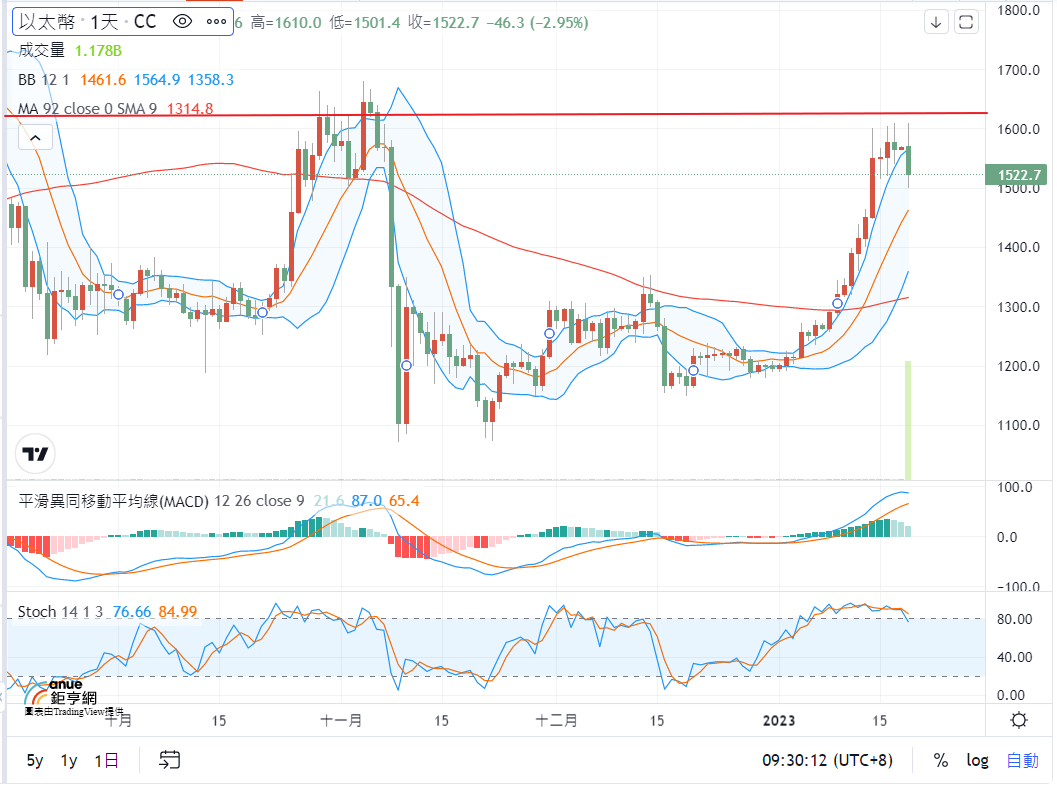Screen dimensions: 1057x787
Task: Click the fullscreen rounded-square icon at top right
Action: (966, 21)
